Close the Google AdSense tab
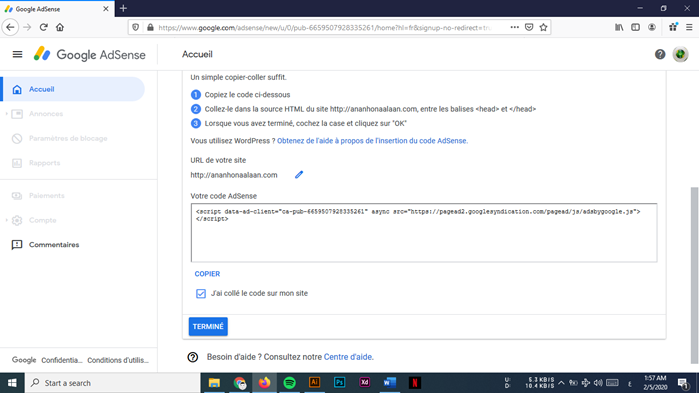 (106, 8)
